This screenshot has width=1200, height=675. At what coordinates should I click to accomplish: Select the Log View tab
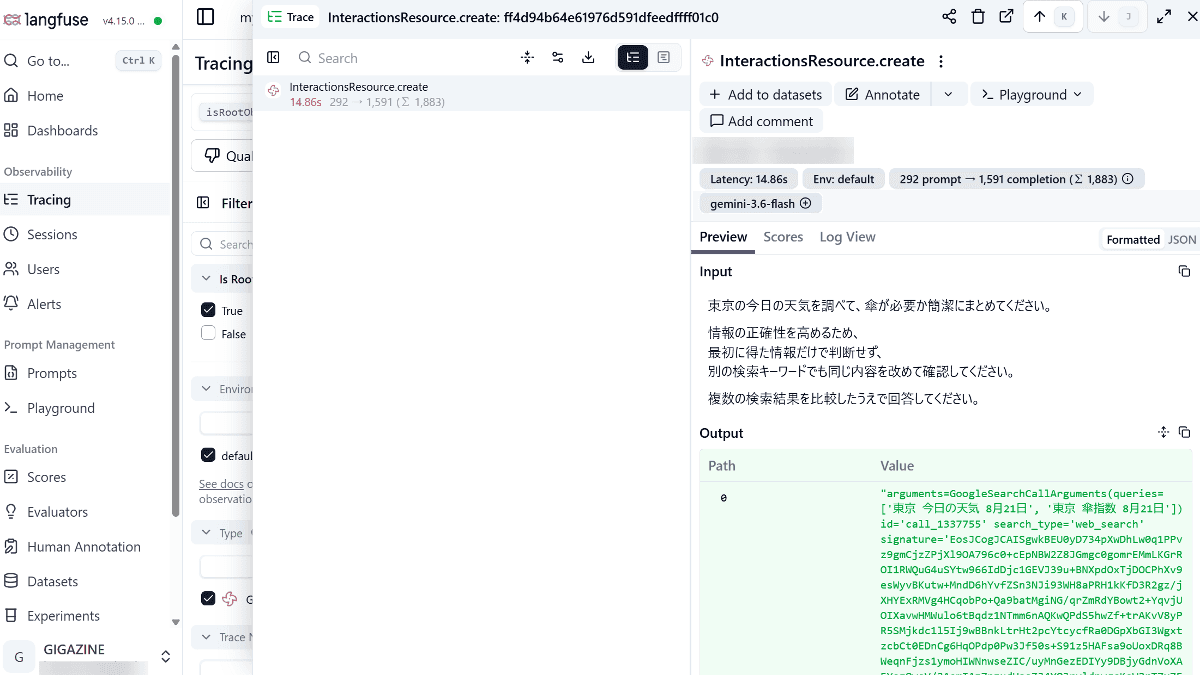847,237
